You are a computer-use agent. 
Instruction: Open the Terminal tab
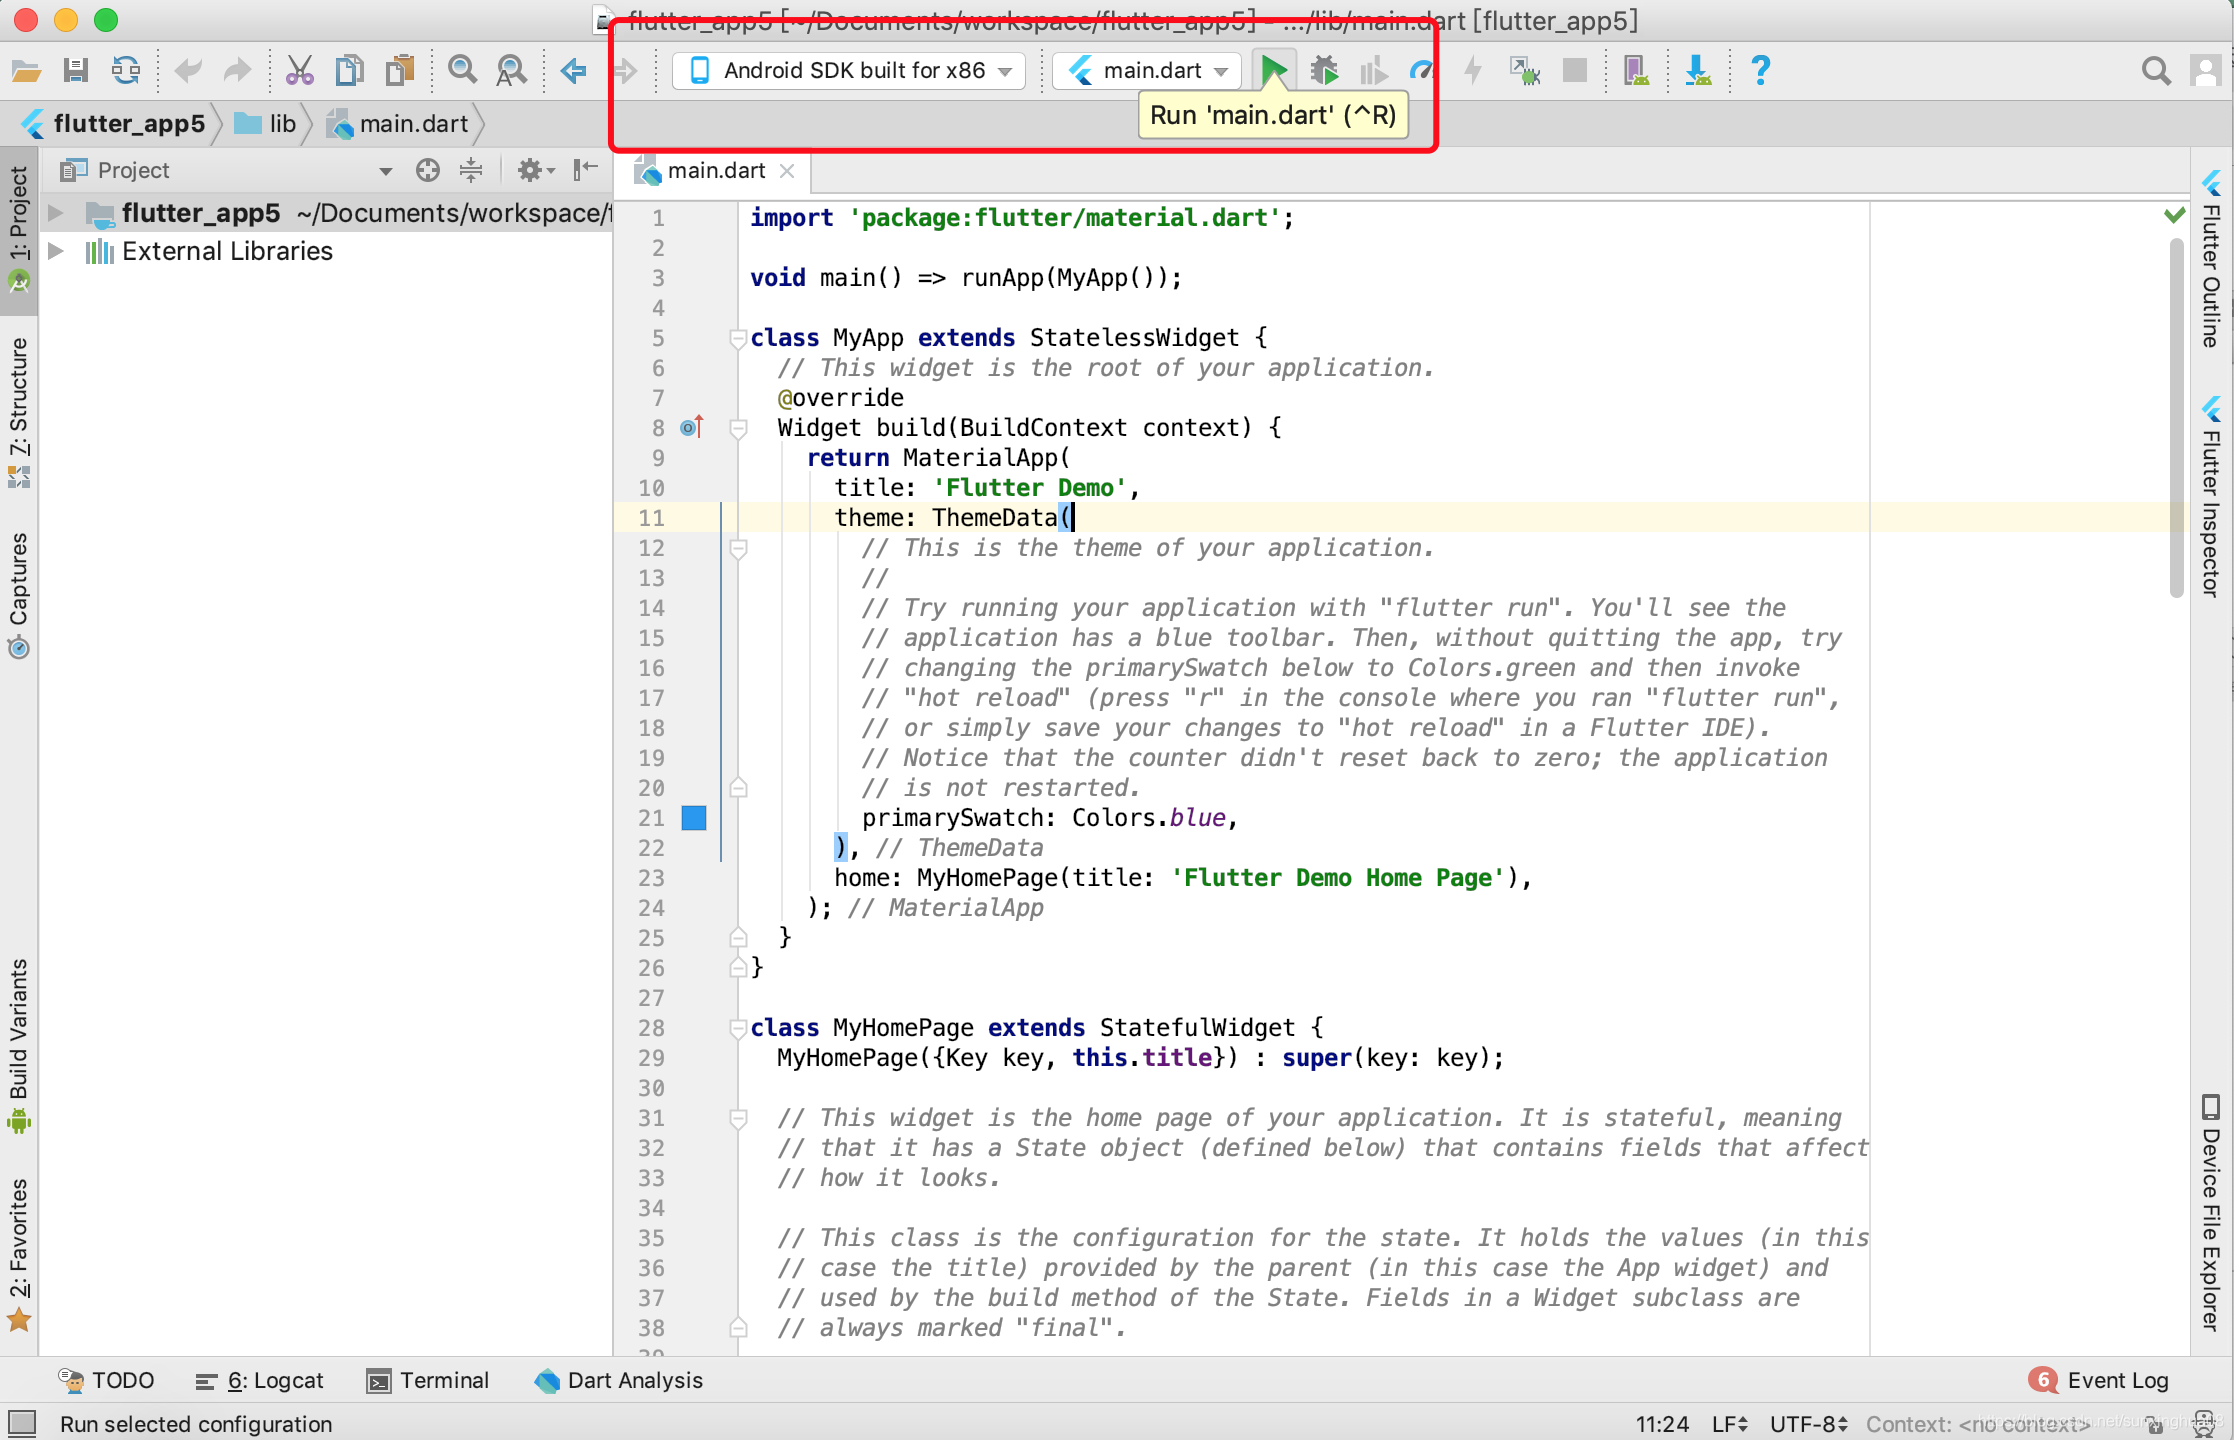click(428, 1380)
